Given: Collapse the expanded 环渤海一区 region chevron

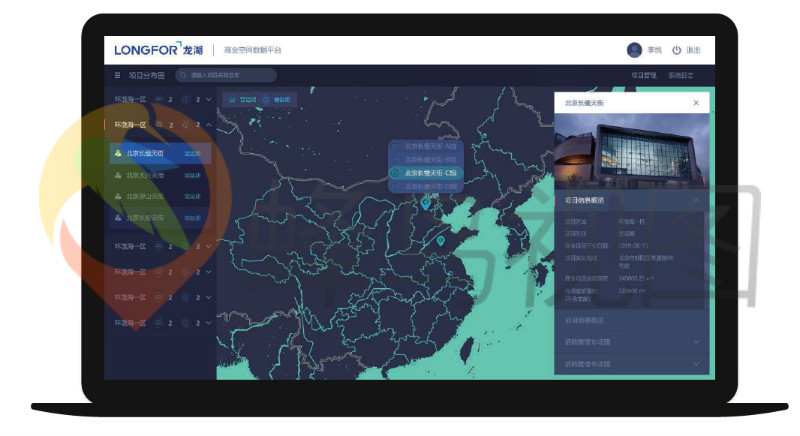Looking at the screenshot, I should click(208, 125).
